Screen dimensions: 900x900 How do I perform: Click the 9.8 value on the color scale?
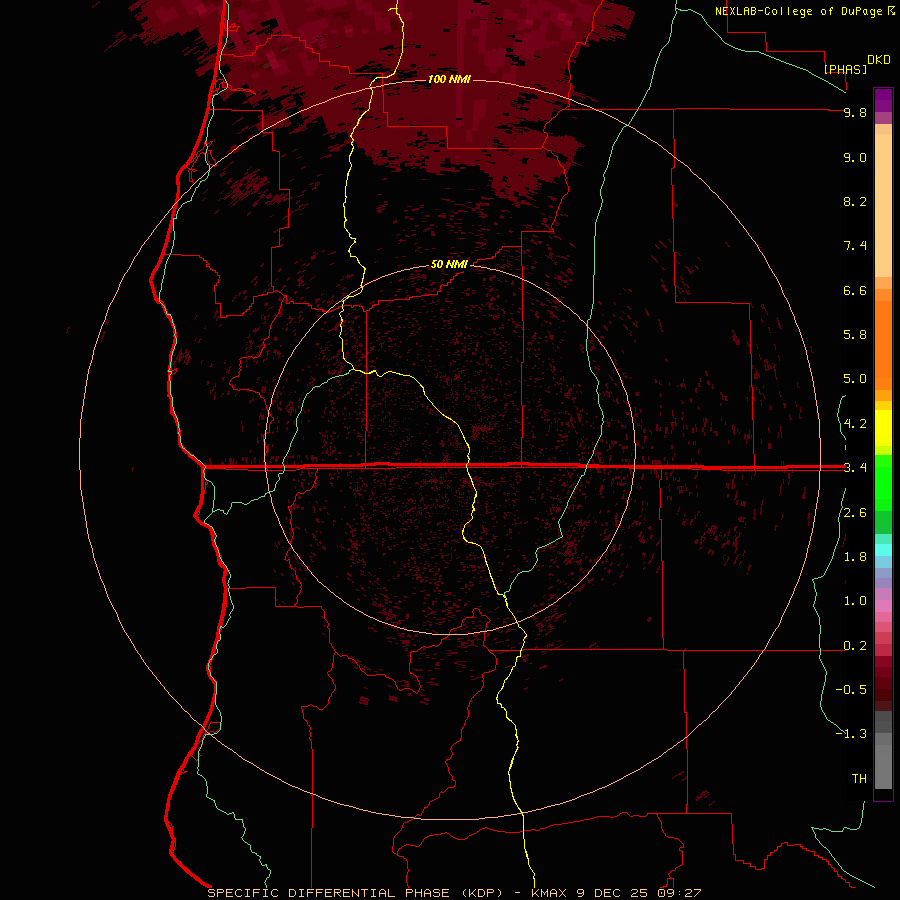click(x=855, y=112)
